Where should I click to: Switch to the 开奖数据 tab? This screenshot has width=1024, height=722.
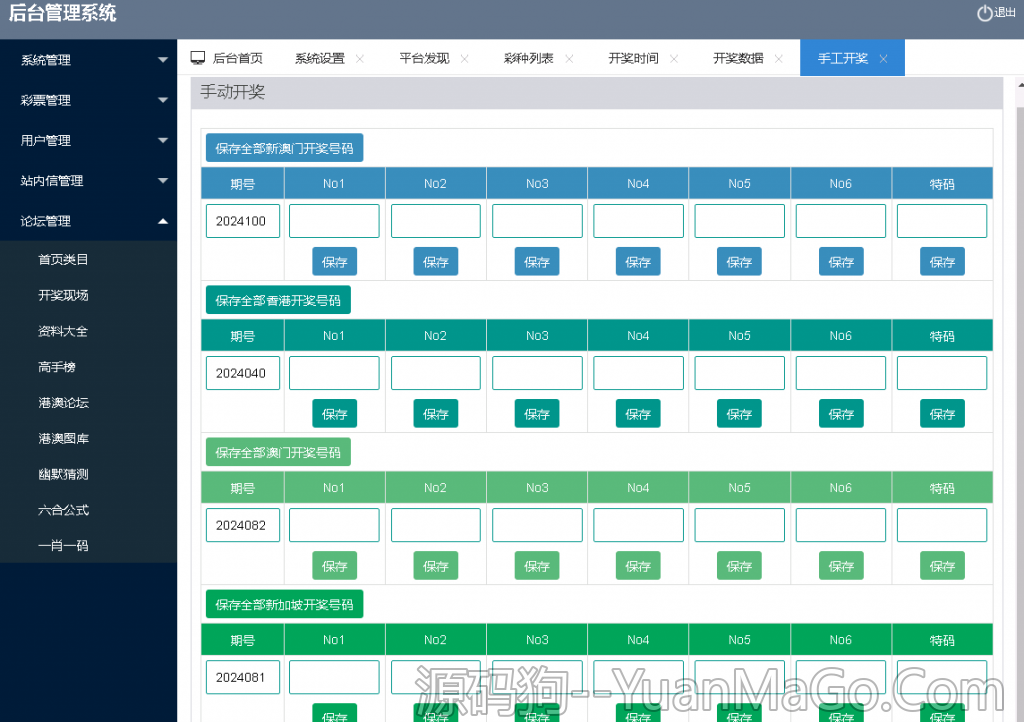point(737,58)
